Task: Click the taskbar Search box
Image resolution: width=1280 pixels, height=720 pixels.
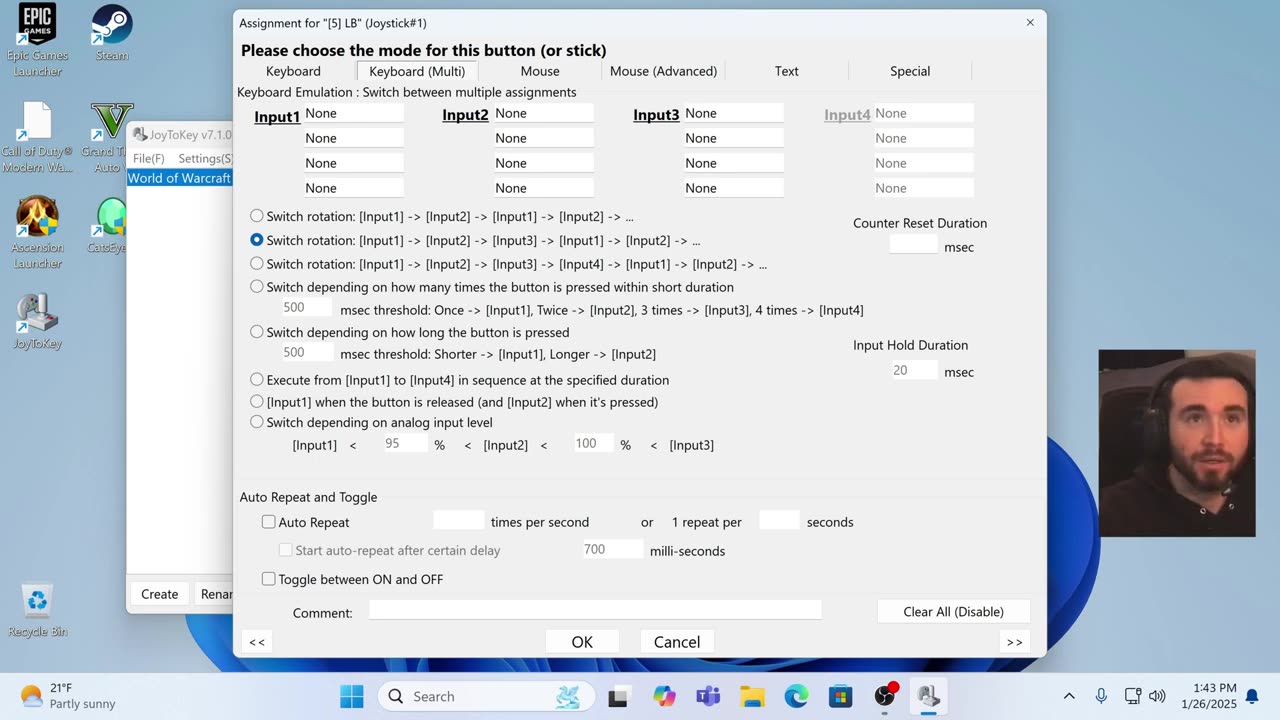Action: click(x=486, y=696)
